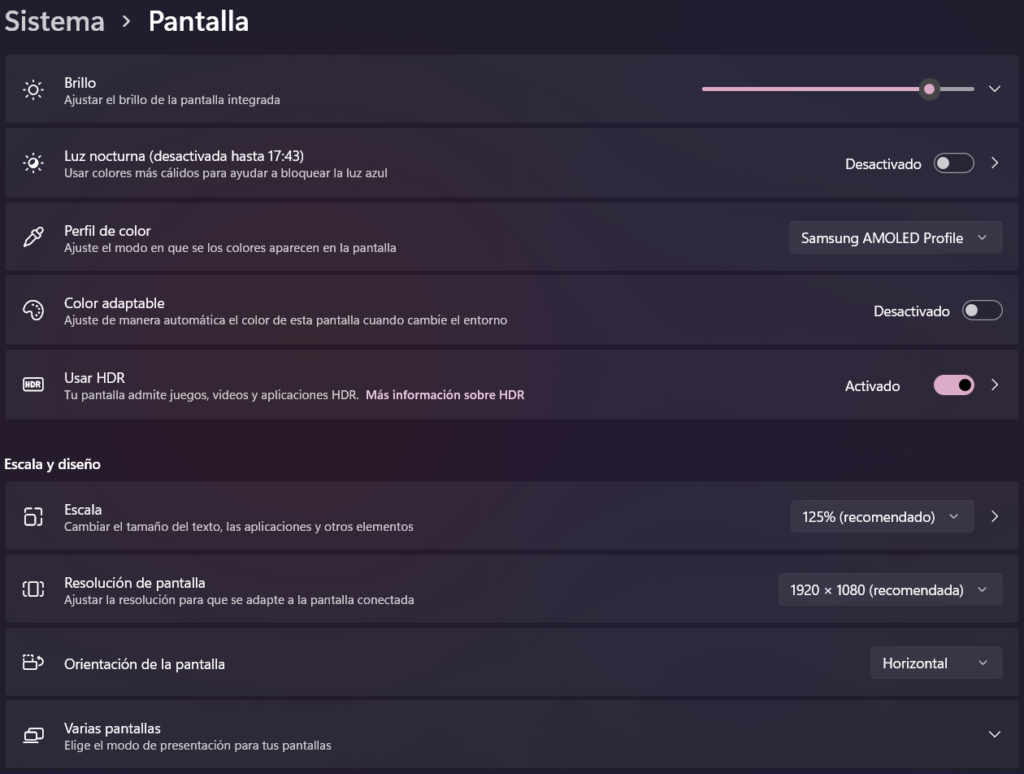Click the Orientación de la pantalla icon
This screenshot has height=774, width=1024.
tap(34, 663)
